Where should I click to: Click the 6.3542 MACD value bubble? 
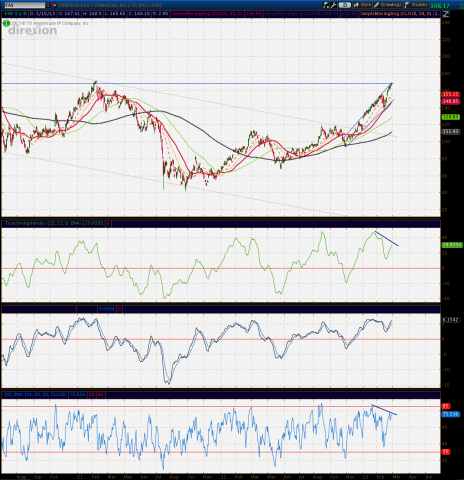click(451, 320)
